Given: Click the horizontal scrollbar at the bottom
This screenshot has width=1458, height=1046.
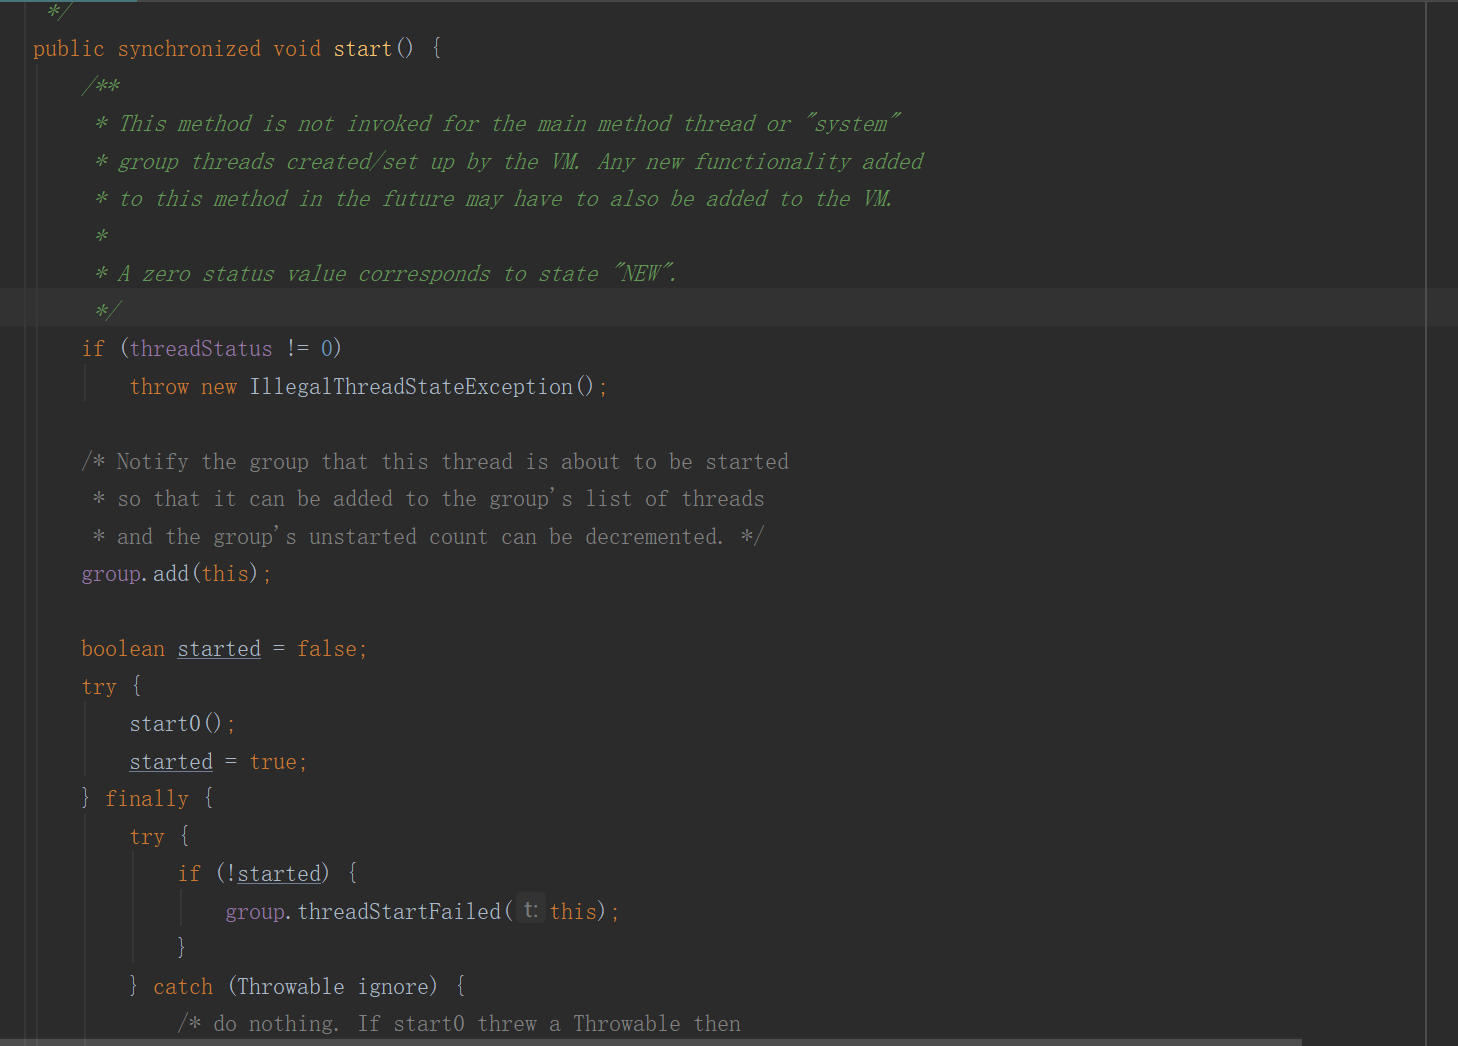Looking at the screenshot, I should [x=650, y=1042].
